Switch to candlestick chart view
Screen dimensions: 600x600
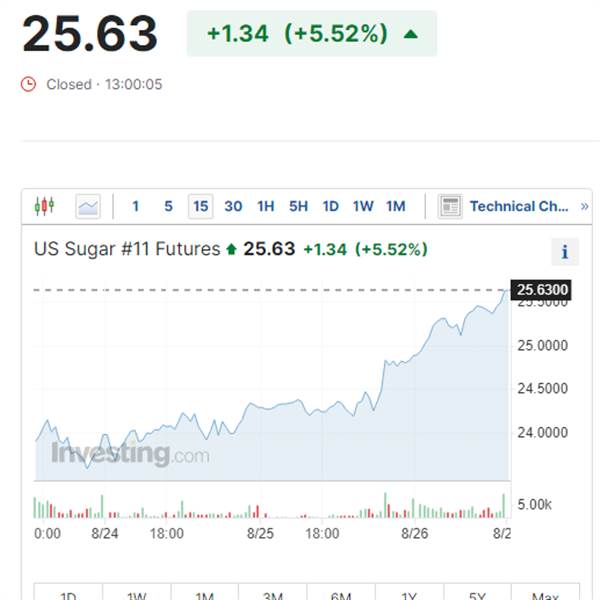point(44,206)
